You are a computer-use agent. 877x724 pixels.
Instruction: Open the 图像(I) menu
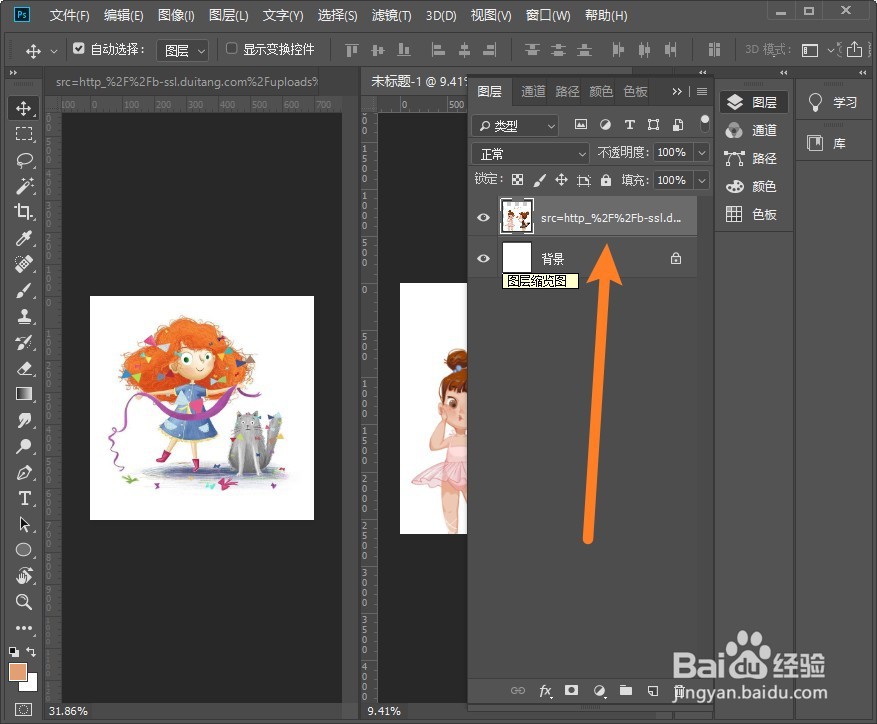176,16
